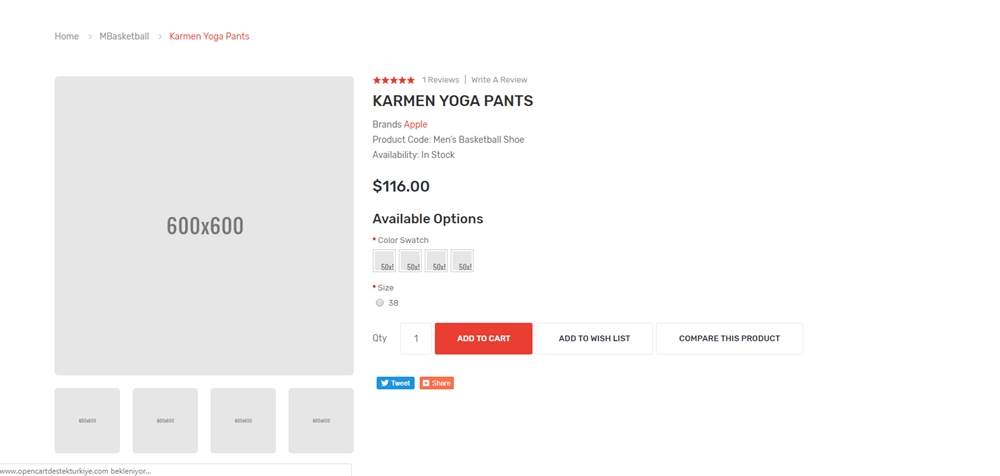Open the 1 Reviews link

tap(441, 80)
